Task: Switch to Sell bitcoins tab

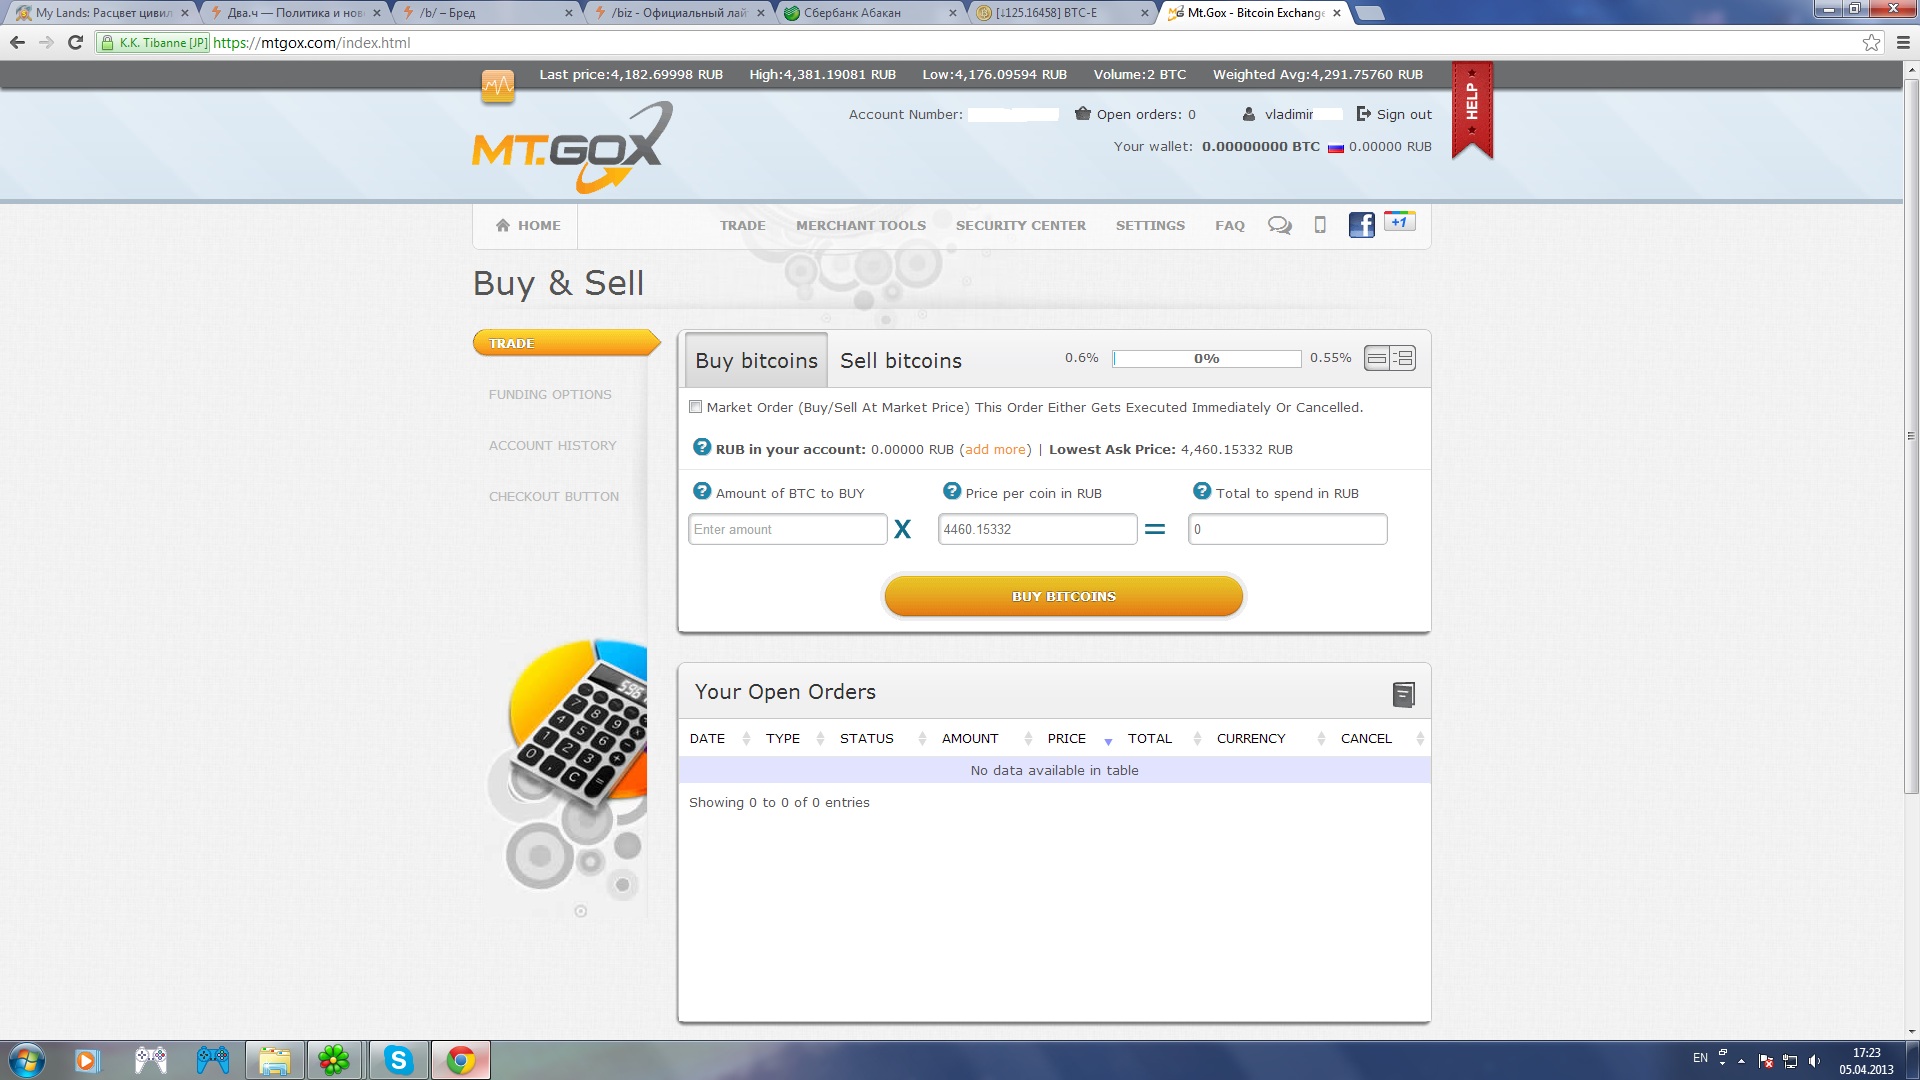Action: tap(900, 361)
